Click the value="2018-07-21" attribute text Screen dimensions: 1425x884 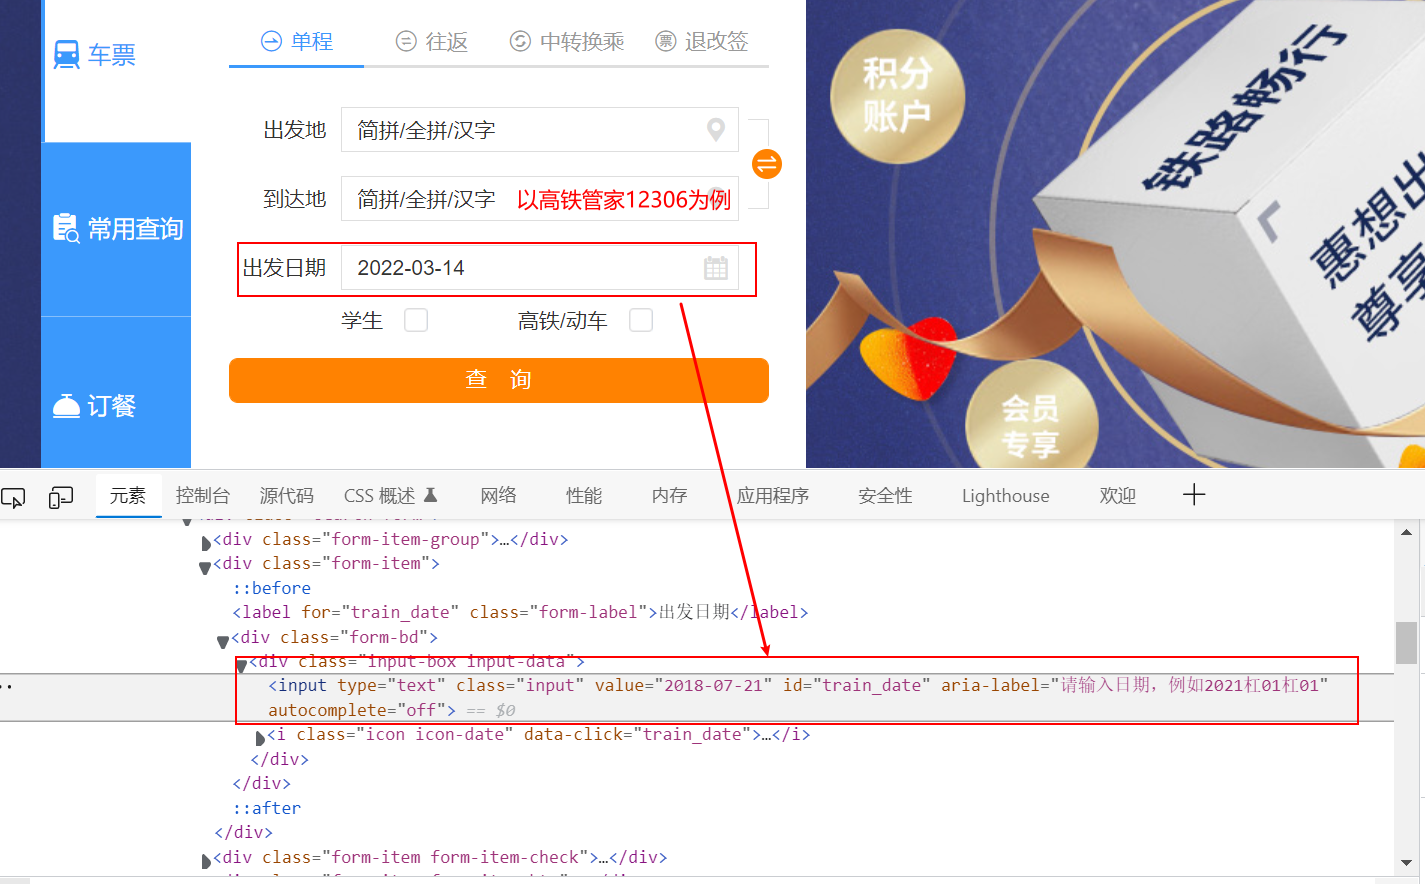click(683, 685)
